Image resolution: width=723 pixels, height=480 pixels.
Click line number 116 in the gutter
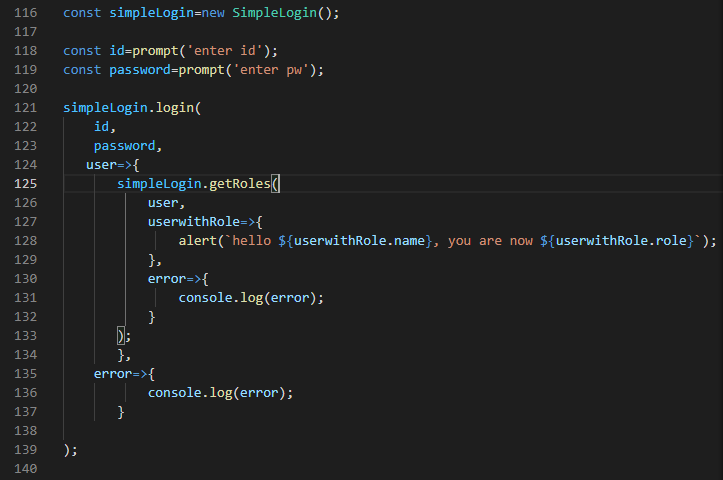click(x=25, y=13)
